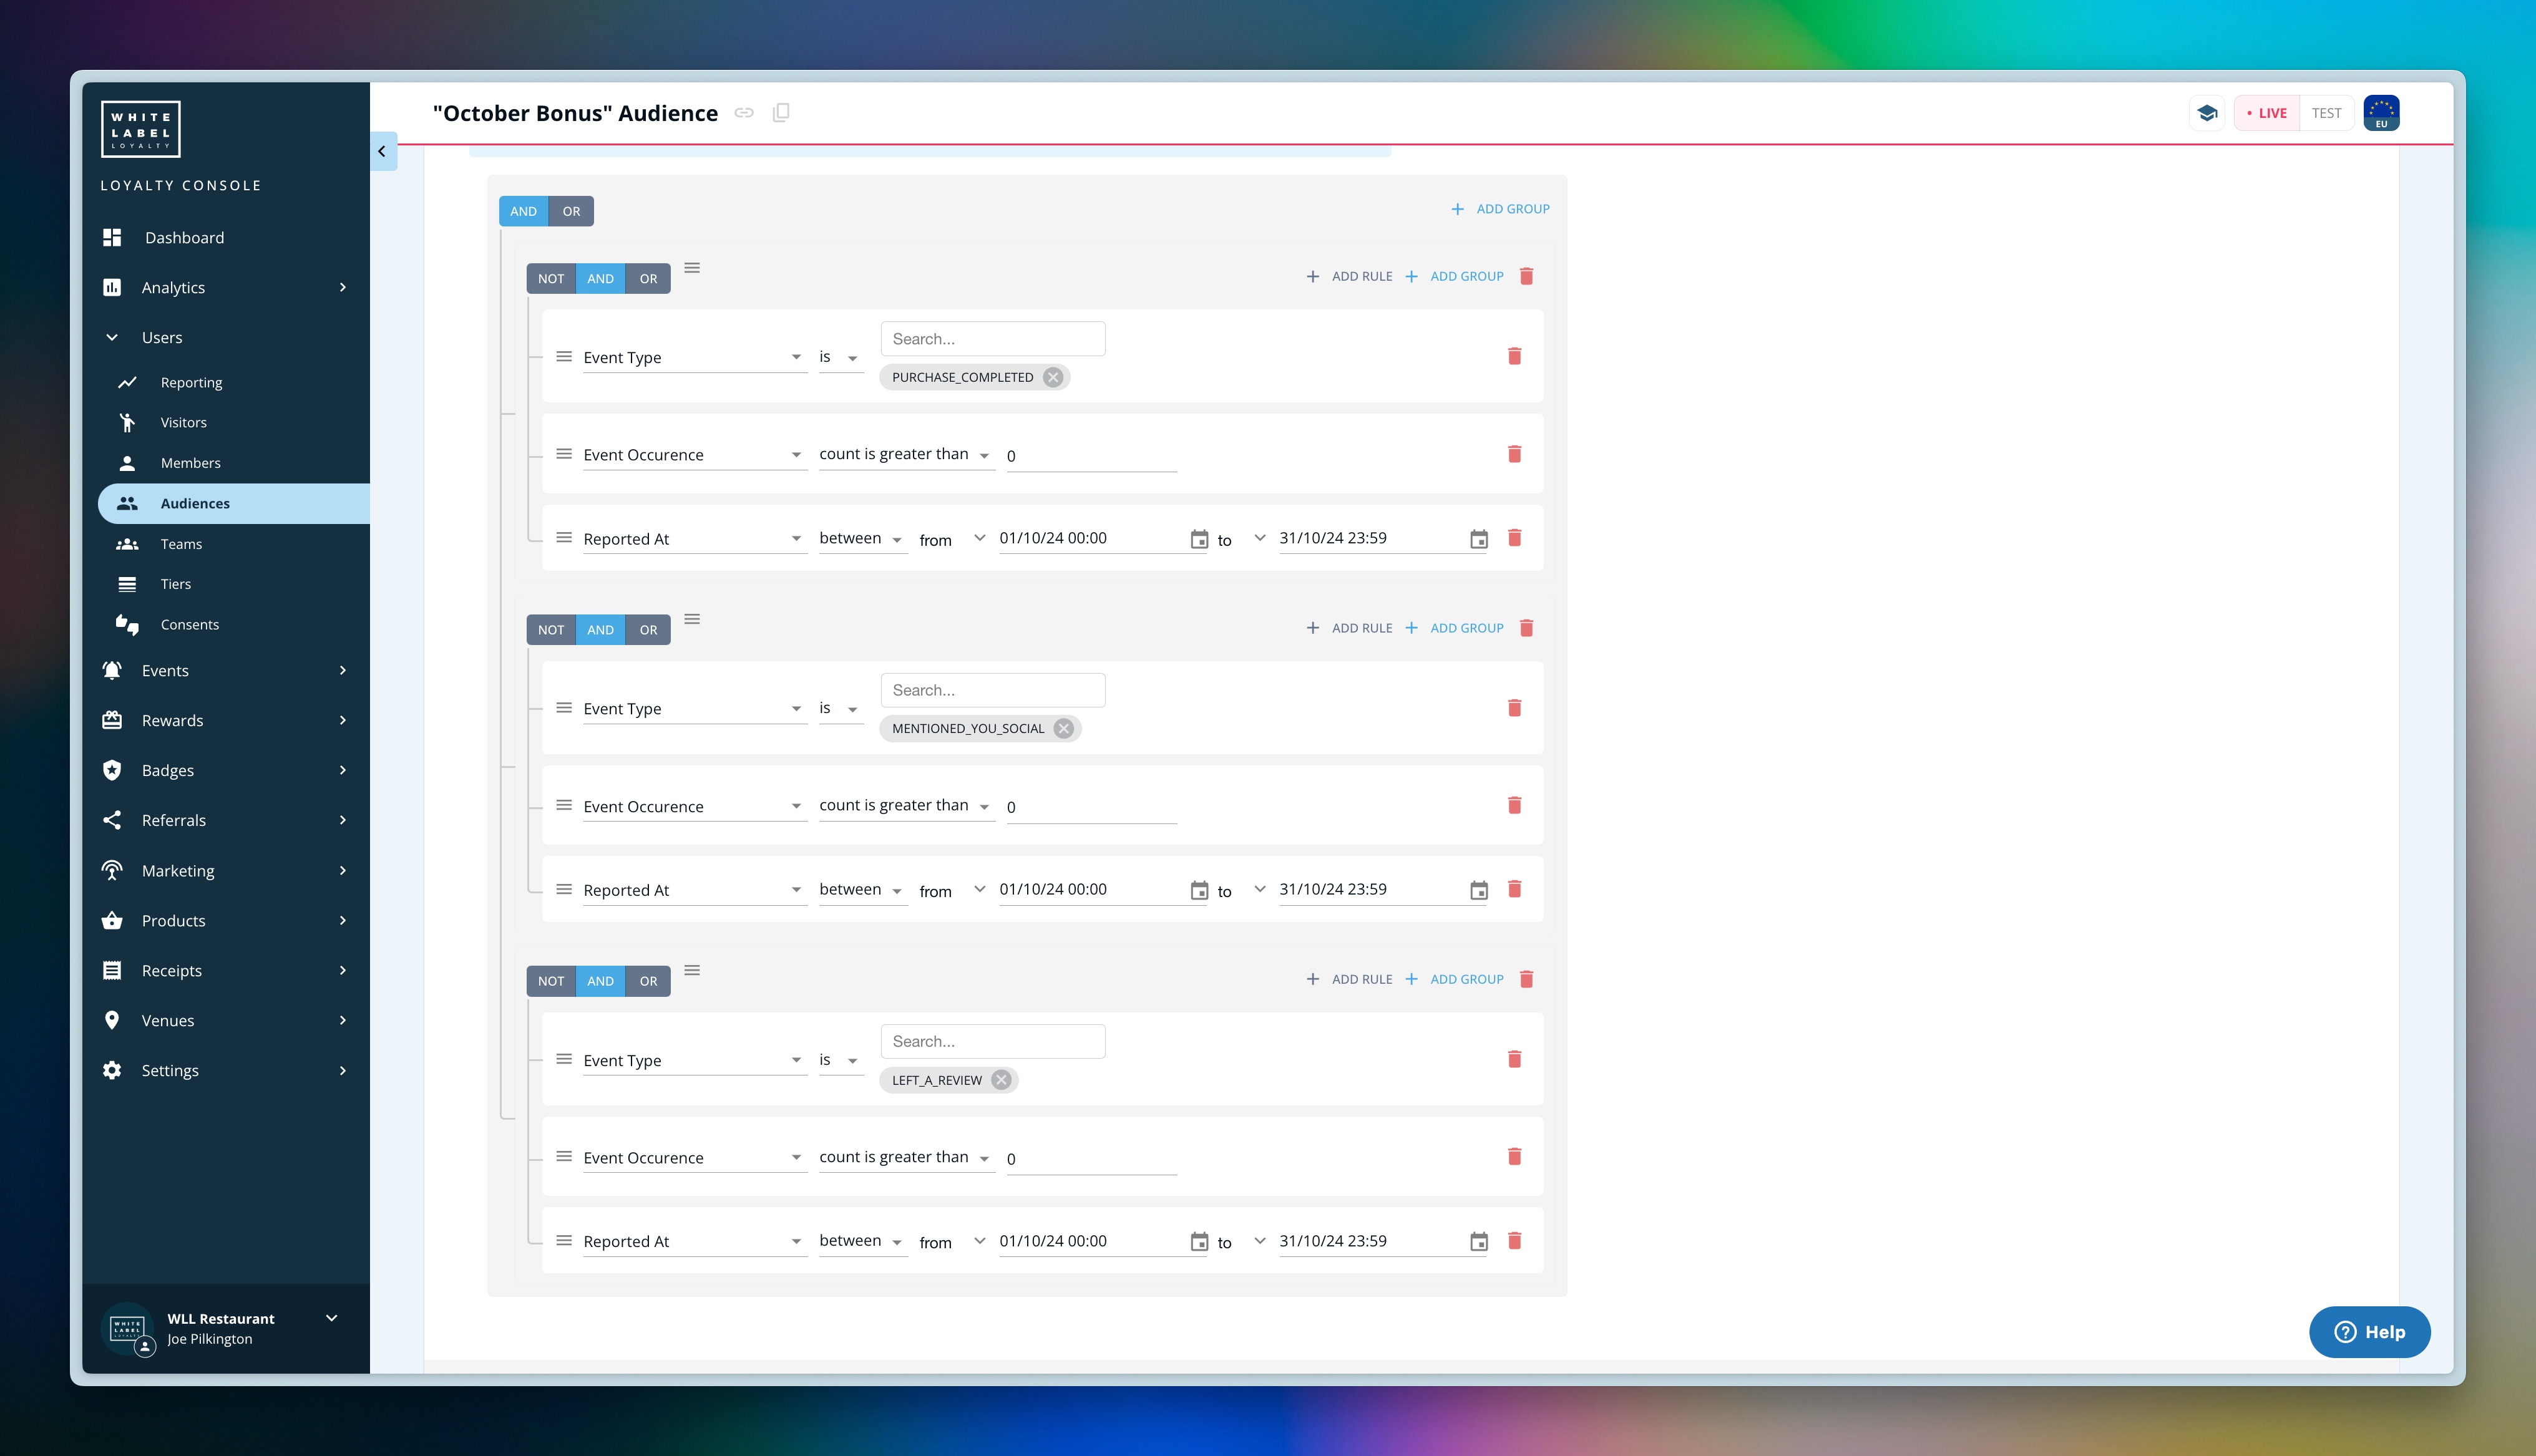Set first rule group to OR
This screenshot has height=1456, width=2536.
(x=648, y=279)
